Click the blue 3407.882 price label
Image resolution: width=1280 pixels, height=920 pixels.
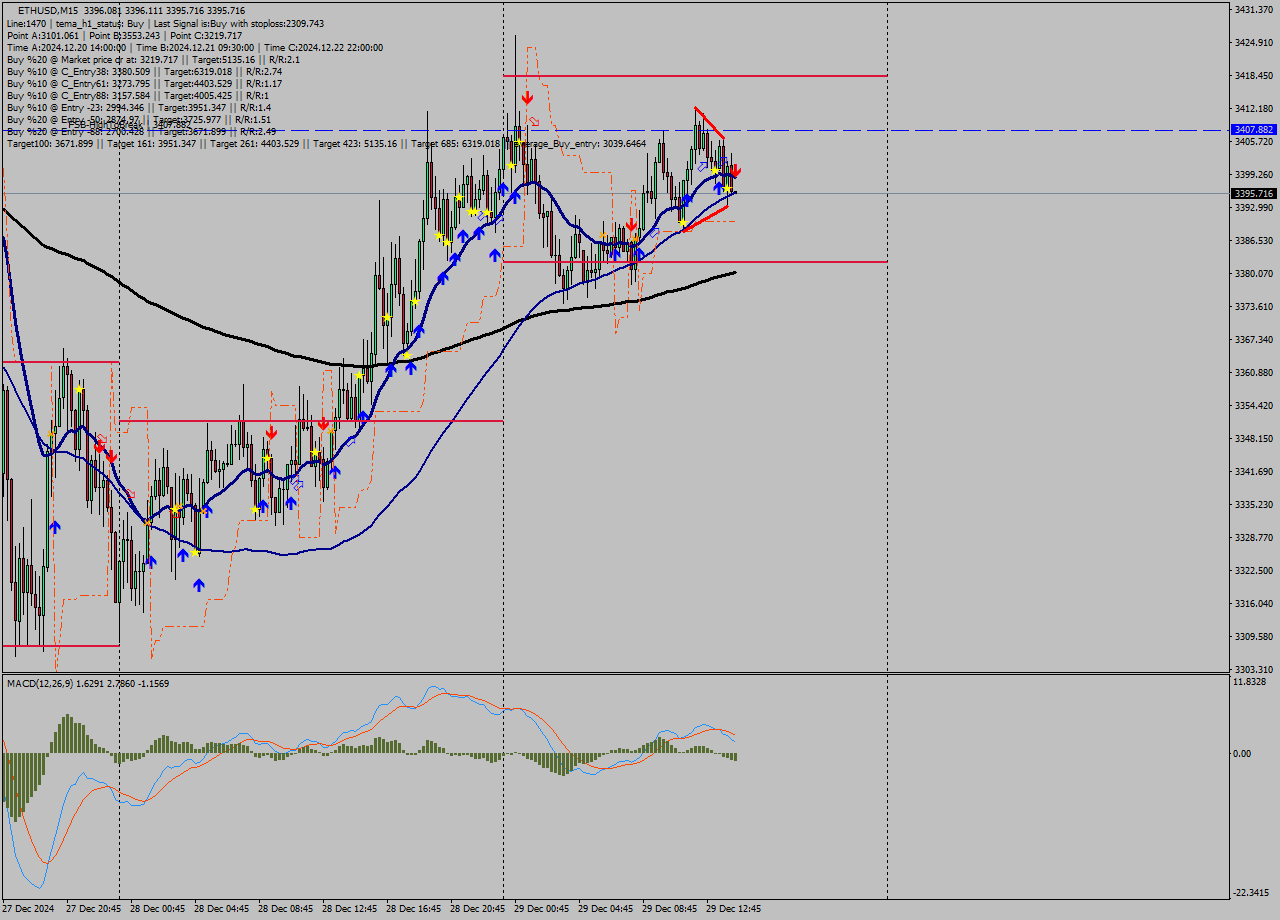click(x=1253, y=130)
